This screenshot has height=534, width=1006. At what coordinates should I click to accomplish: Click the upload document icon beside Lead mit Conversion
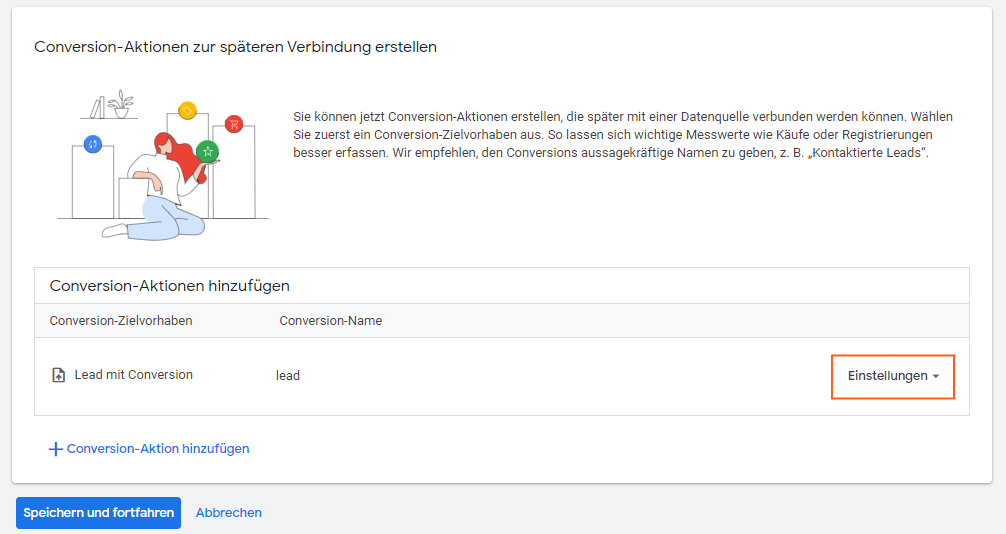pyautogui.click(x=58, y=375)
